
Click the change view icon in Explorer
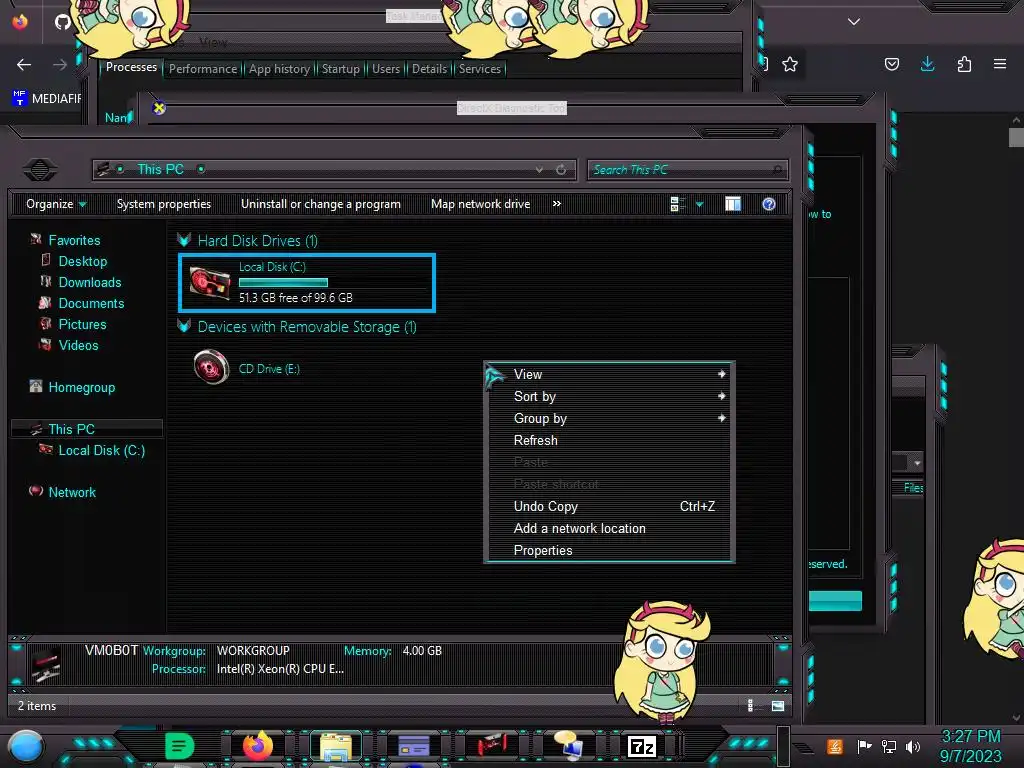(678, 204)
